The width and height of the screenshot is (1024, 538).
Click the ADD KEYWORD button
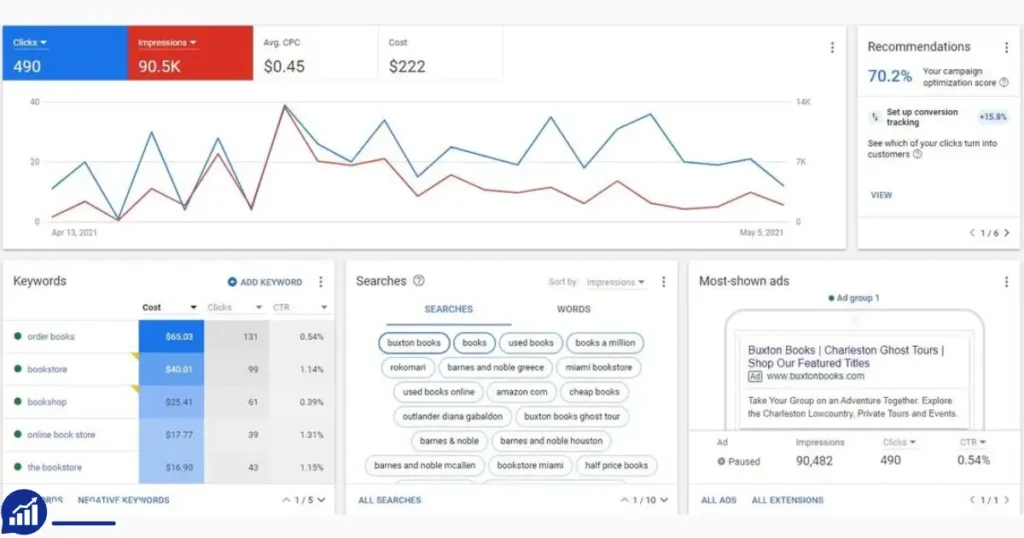pyautogui.click(x=264, y=282)
